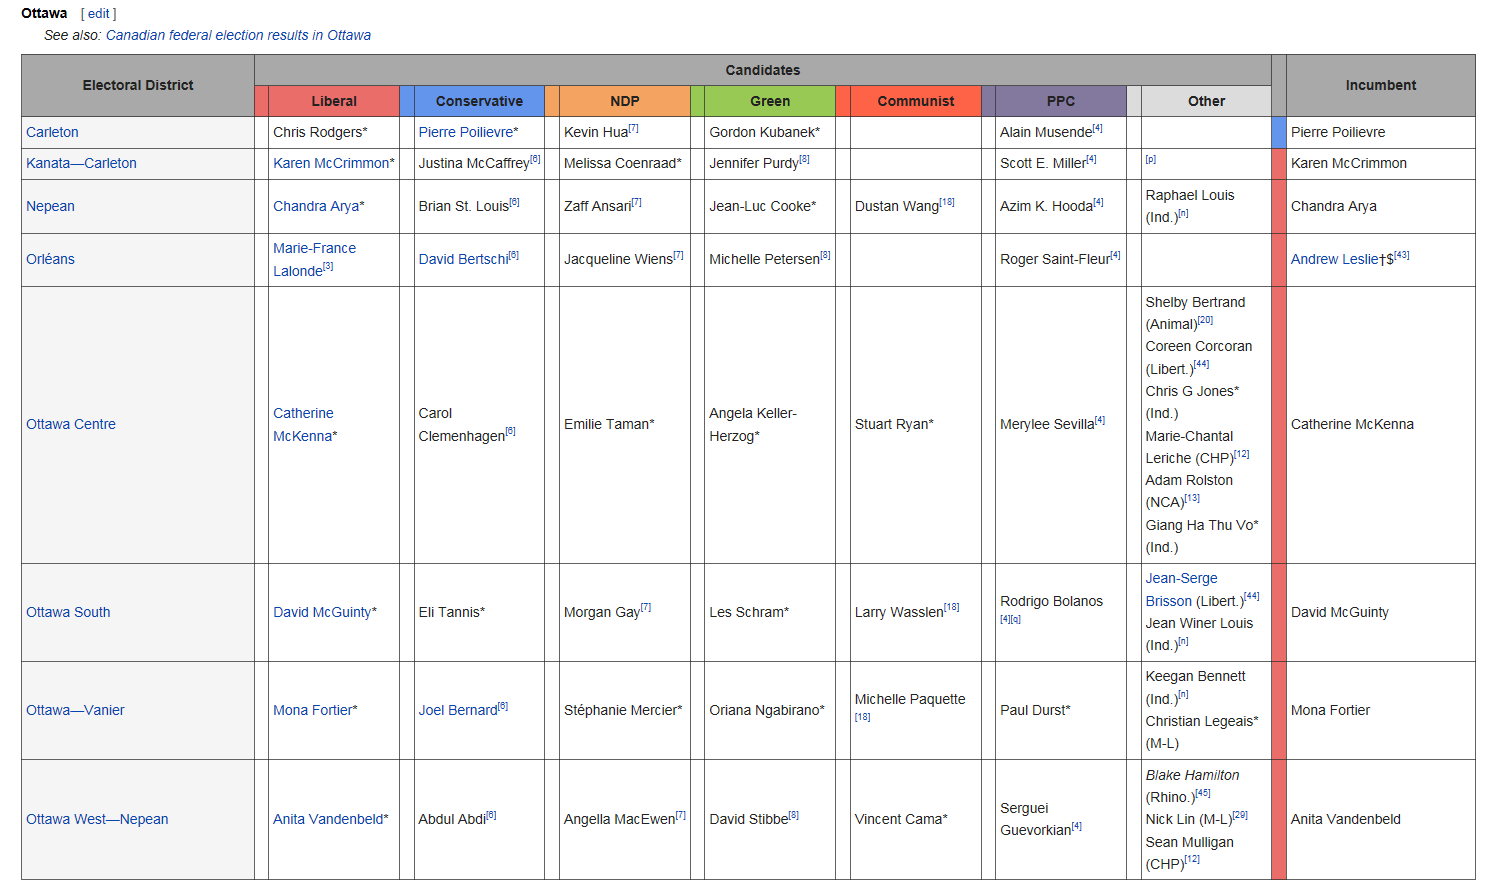Click the red incumbent swatch beside Karen McCrimmon
This screenshot has height=887, width=1485.
point(1278,163)
